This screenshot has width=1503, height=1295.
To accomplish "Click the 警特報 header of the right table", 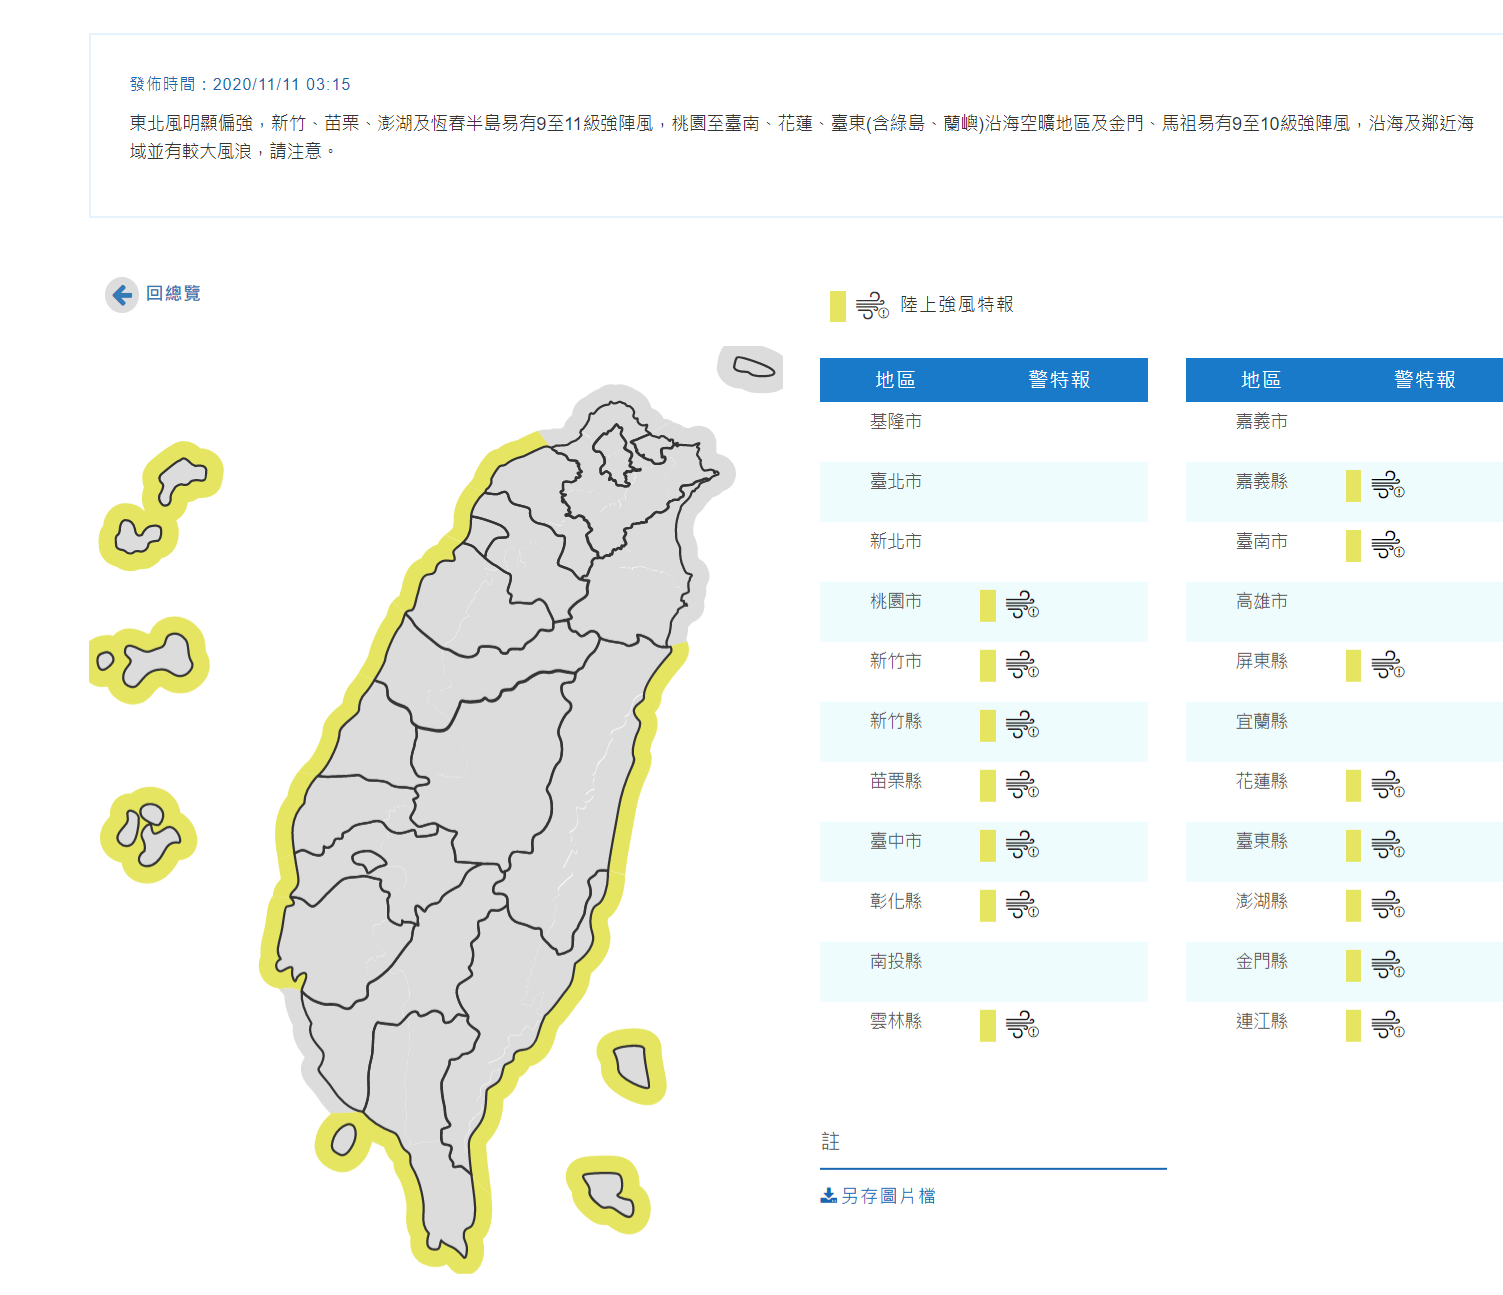I will (x=1424, y=380).
